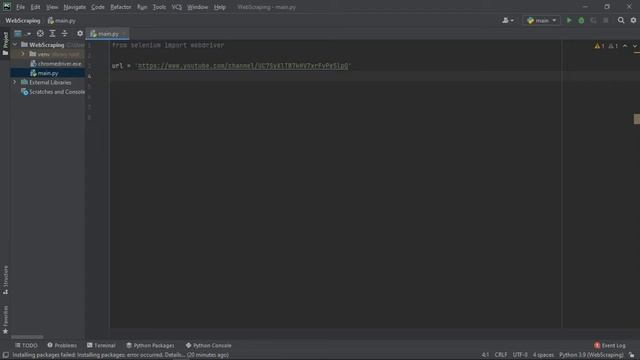Screen dimensions: 640x360
Task: Open the Terminal tool window
Action: [101, 345]
